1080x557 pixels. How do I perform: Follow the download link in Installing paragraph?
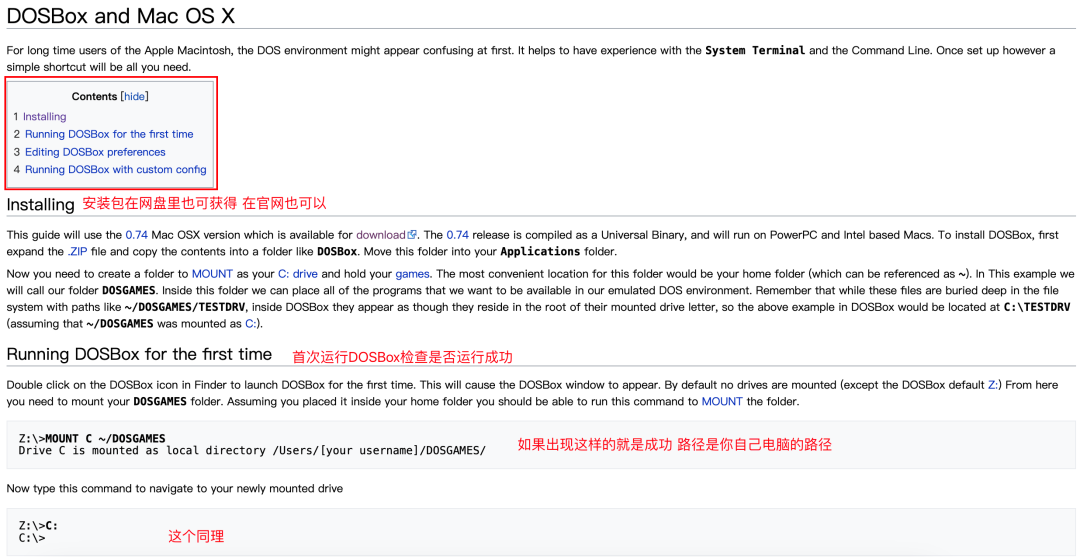(x=381, y=235)
